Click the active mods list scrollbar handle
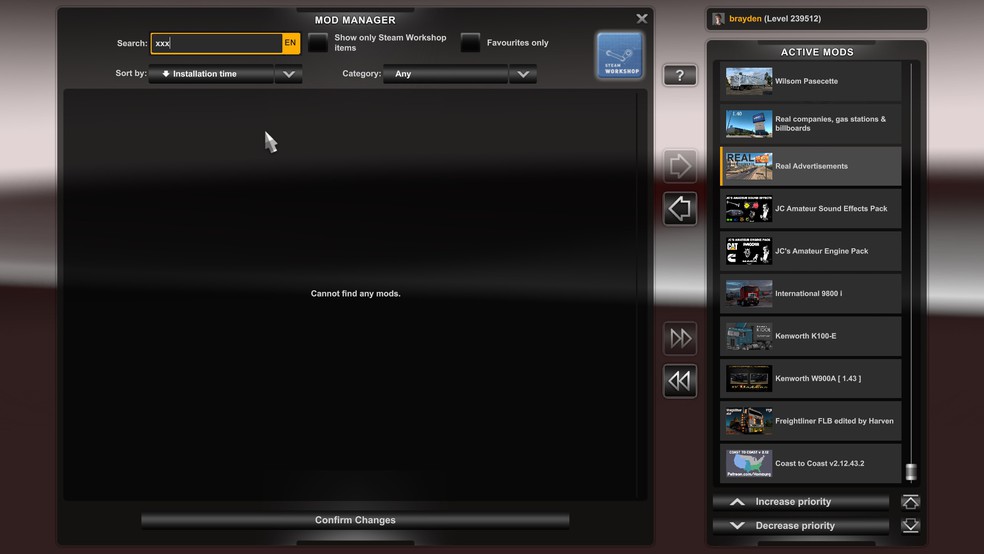Viewport: 984px width, 554px height. (x=910, y=472)
